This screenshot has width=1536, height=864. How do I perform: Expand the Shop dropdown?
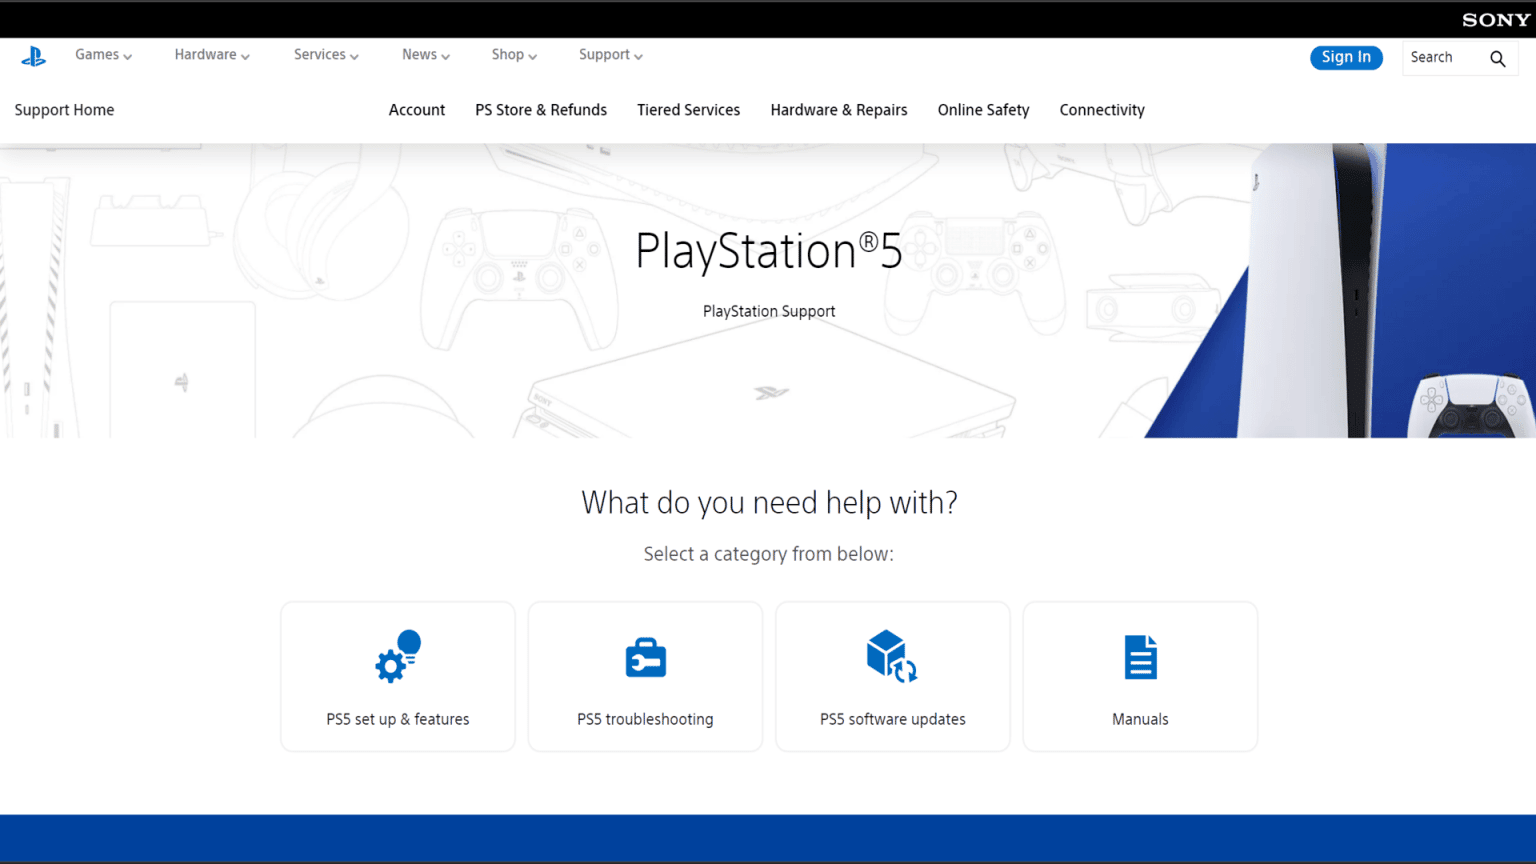point(513,55)
